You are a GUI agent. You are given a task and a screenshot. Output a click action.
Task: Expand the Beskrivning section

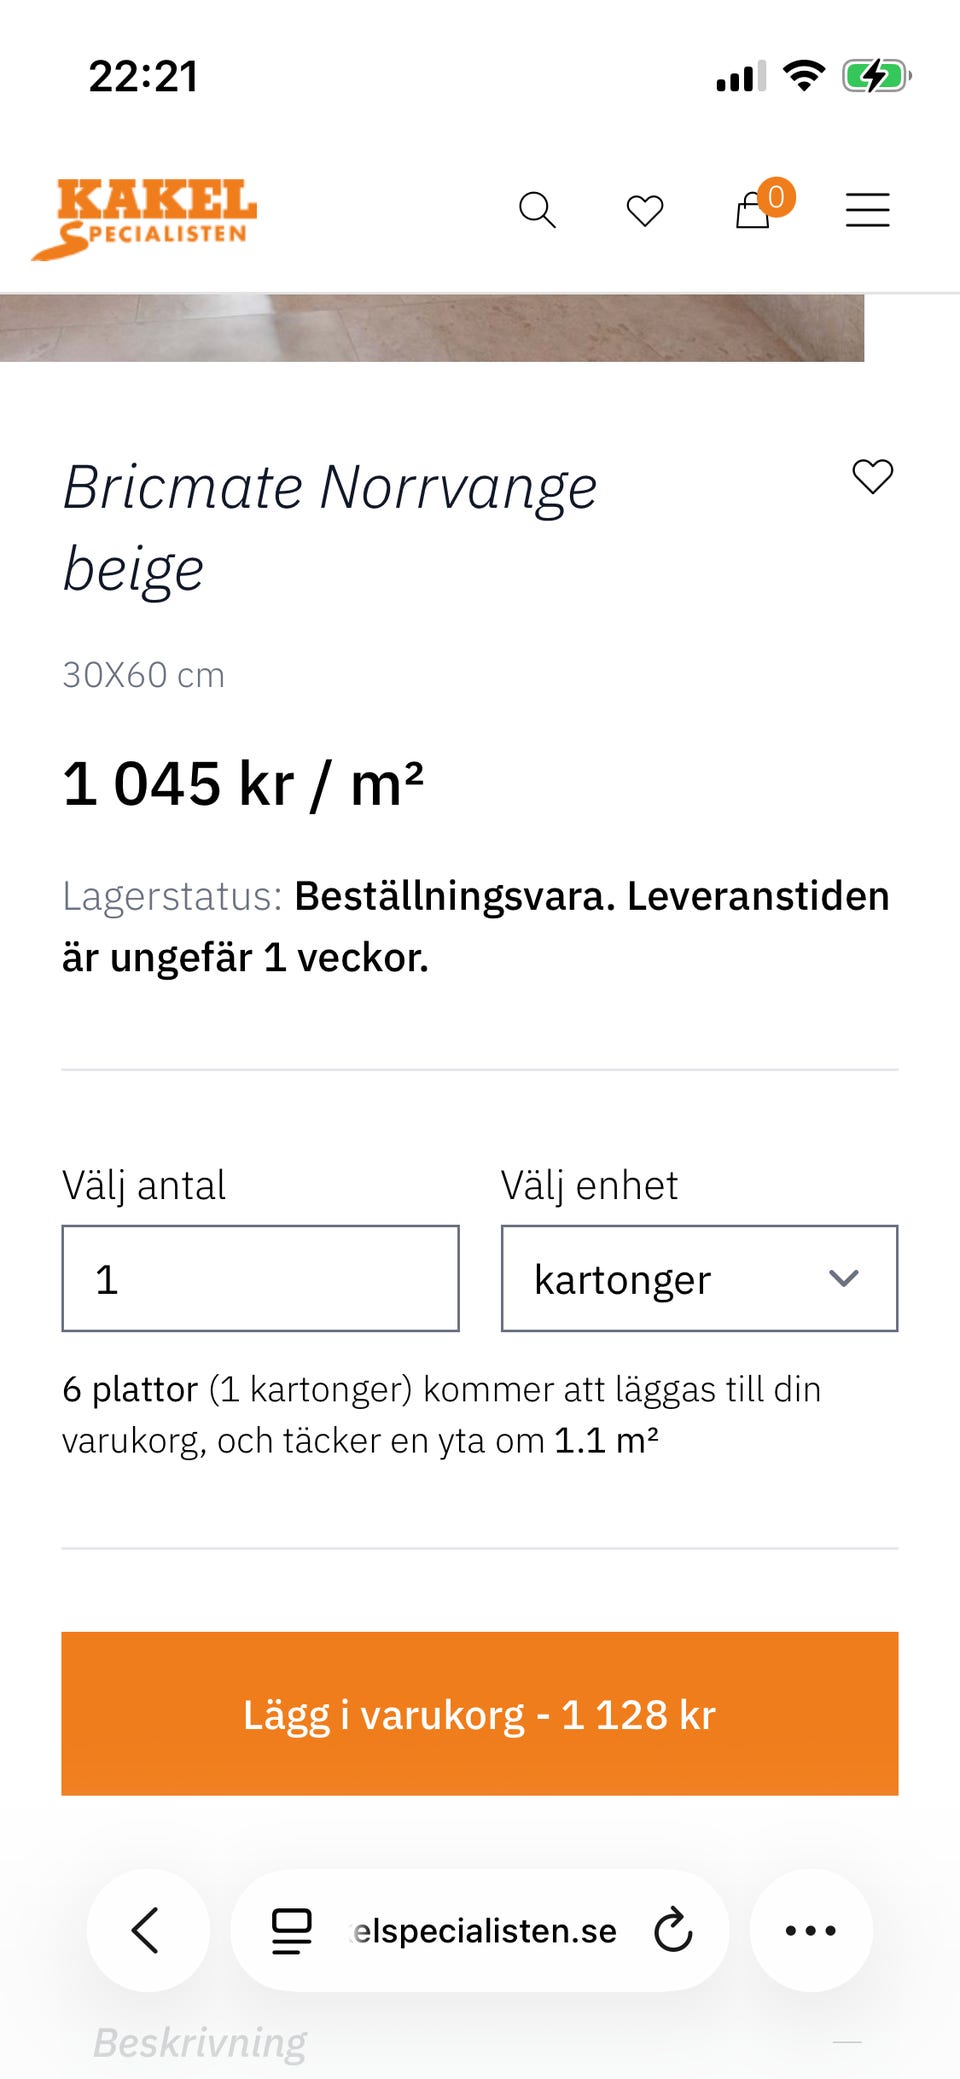[x=200, y=2043]
